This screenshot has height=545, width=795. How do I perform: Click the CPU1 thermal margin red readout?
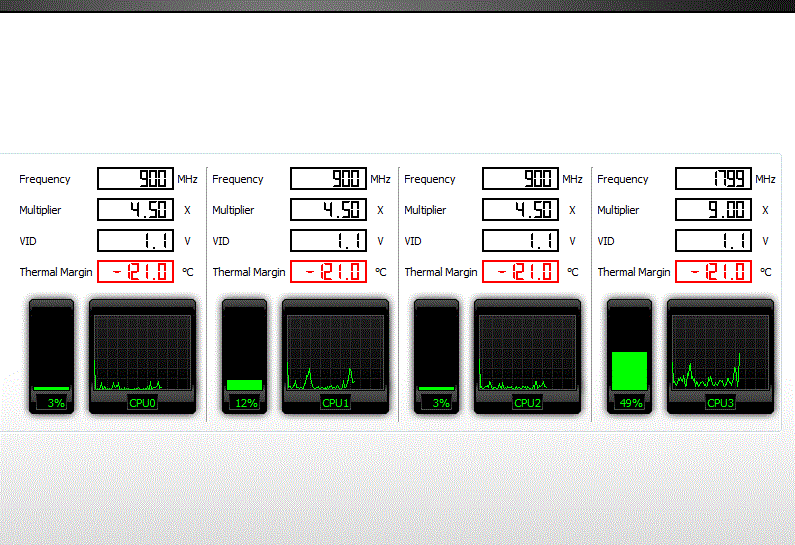tap(328, 271)
